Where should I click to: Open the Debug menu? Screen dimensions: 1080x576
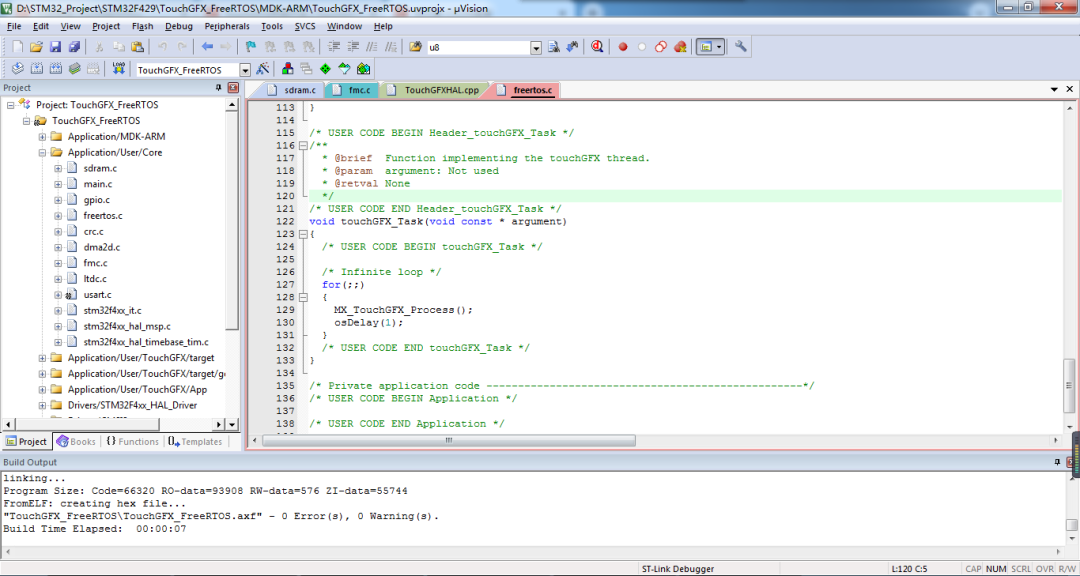[x=179, y=26]
